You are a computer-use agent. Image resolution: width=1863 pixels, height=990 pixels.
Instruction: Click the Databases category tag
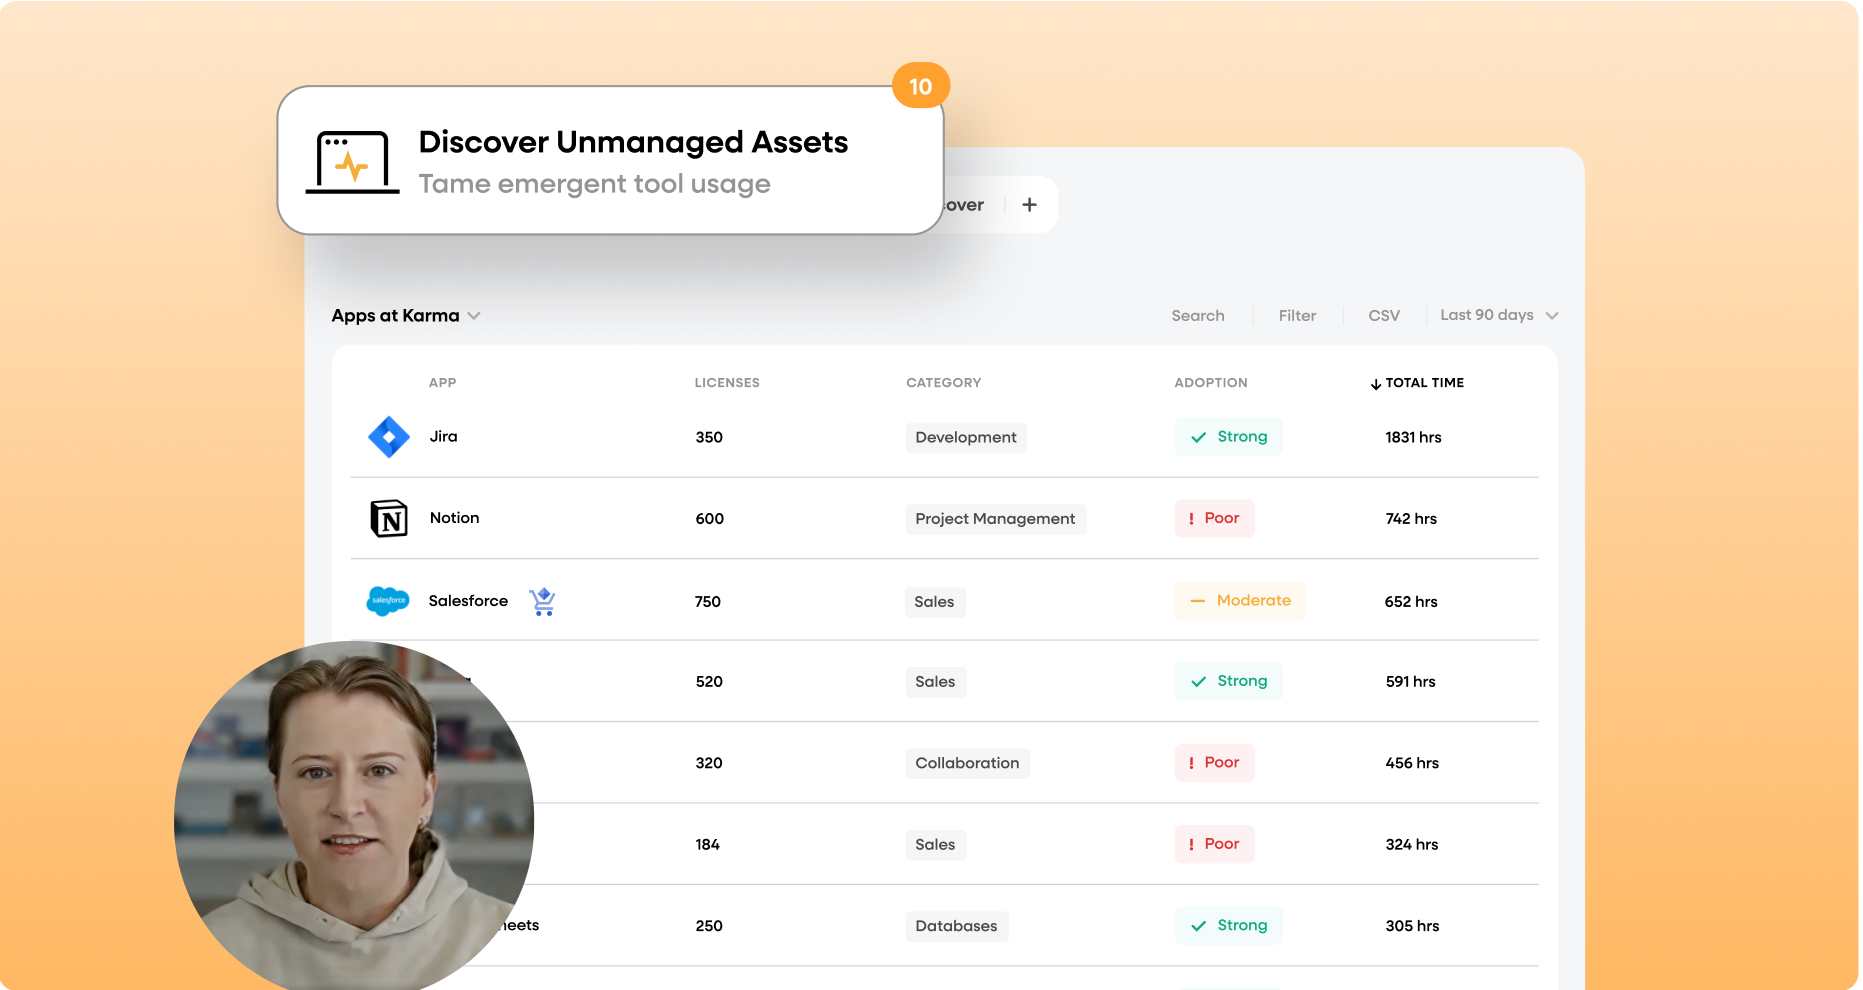coord(957,926)
